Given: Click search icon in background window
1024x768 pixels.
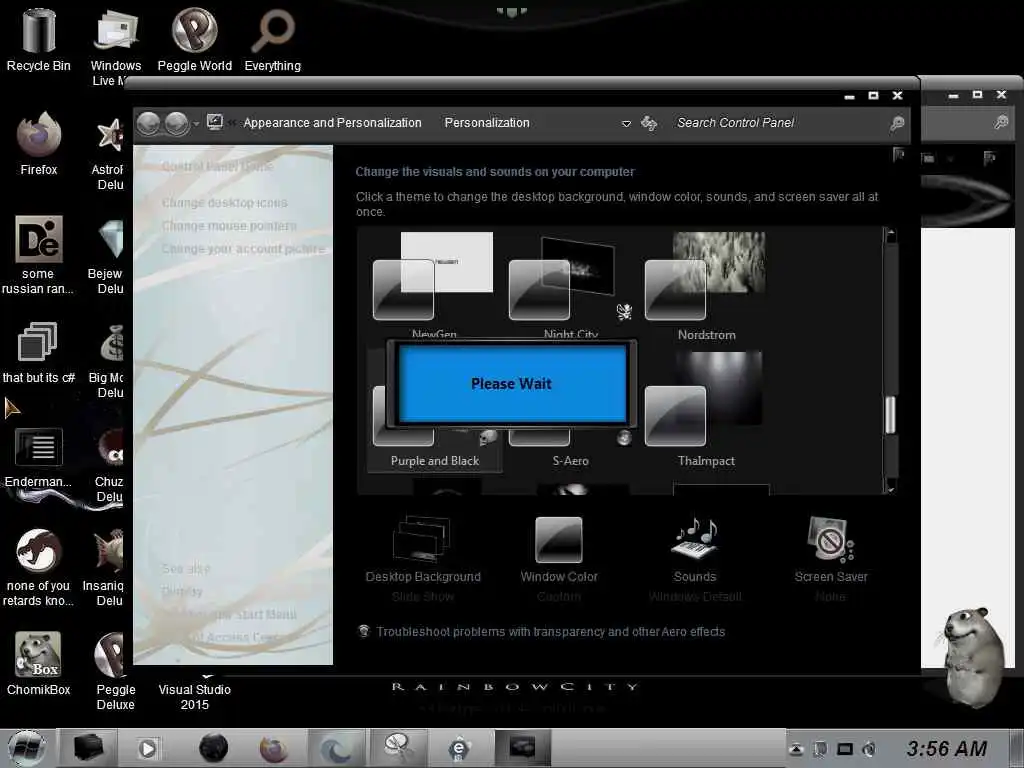Looking at the screenshot, I should coord(1001,123).
